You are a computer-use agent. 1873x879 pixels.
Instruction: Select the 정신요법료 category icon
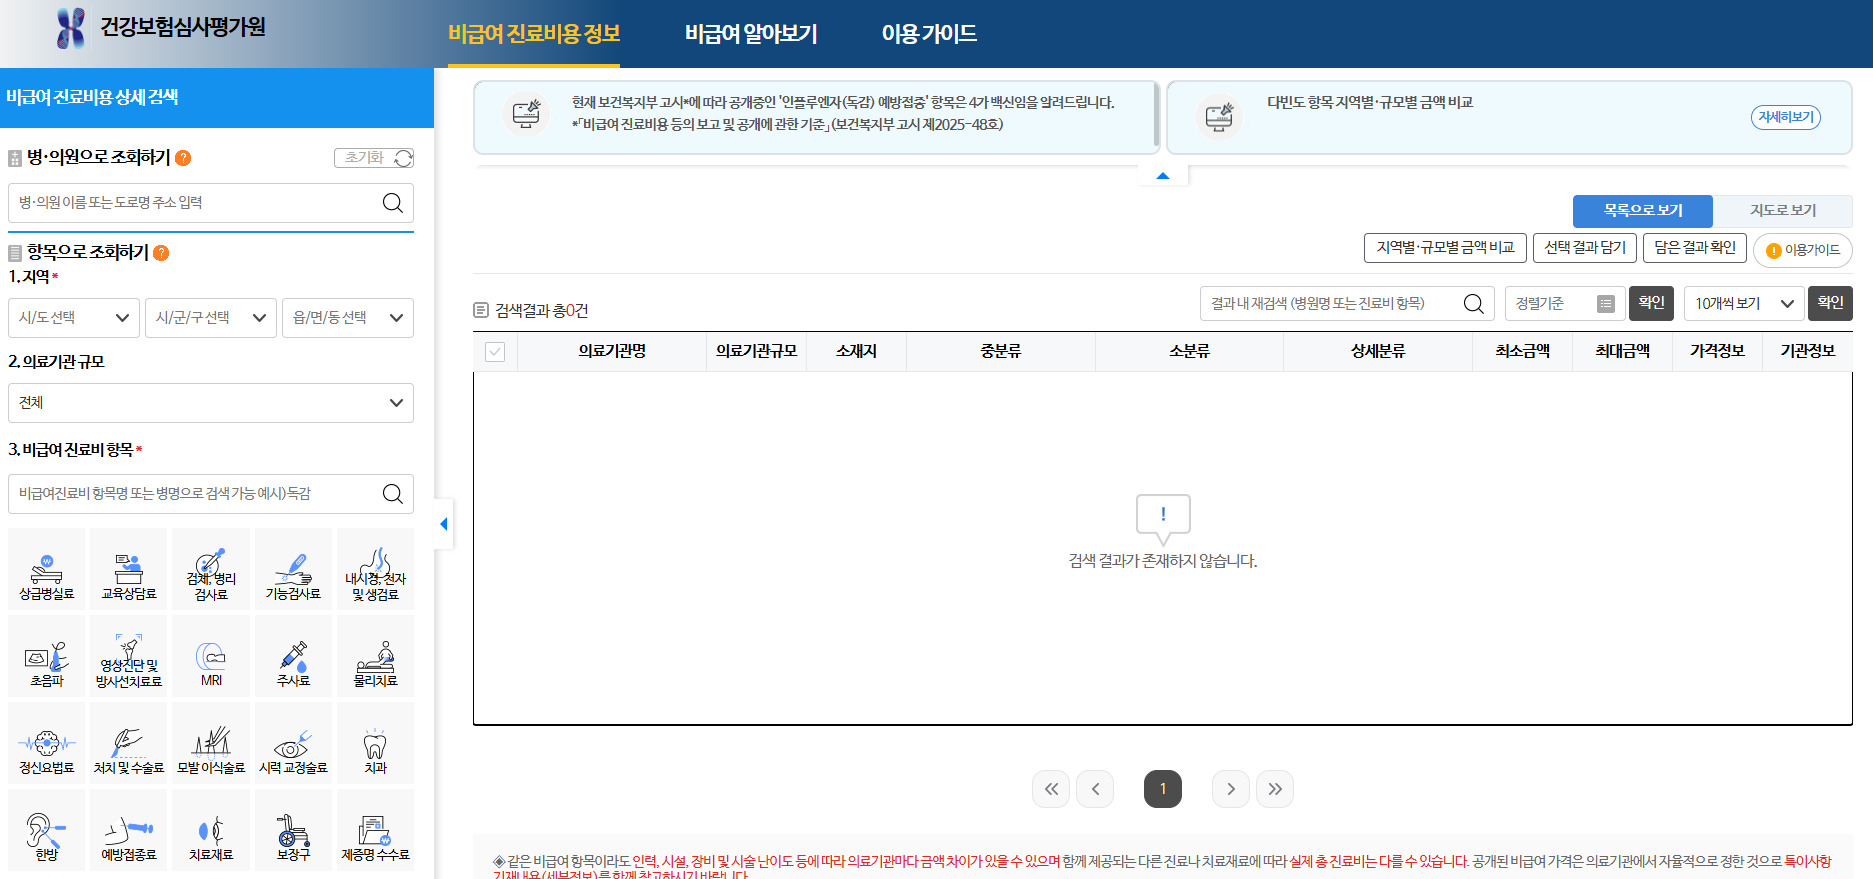click(47, 743)
